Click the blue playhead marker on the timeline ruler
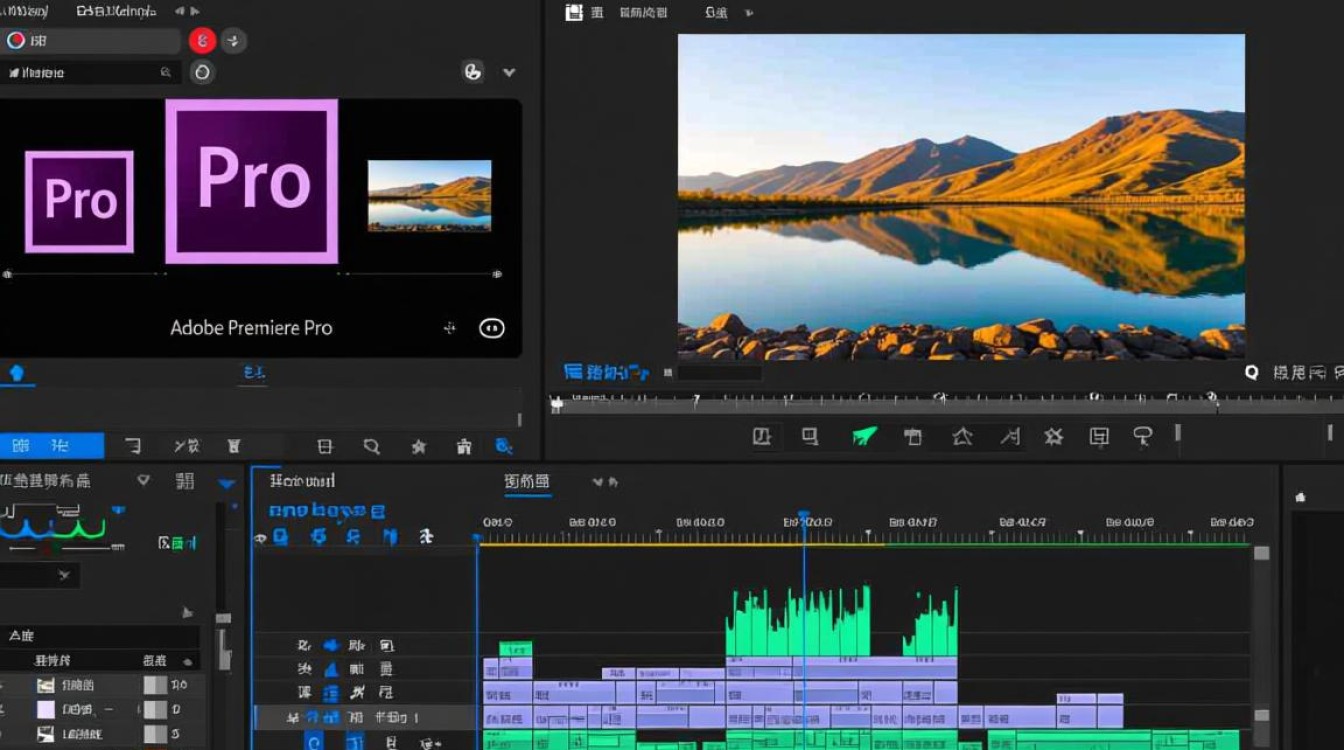This screenshot has height=750, width=1344. (x=803, y=518)
